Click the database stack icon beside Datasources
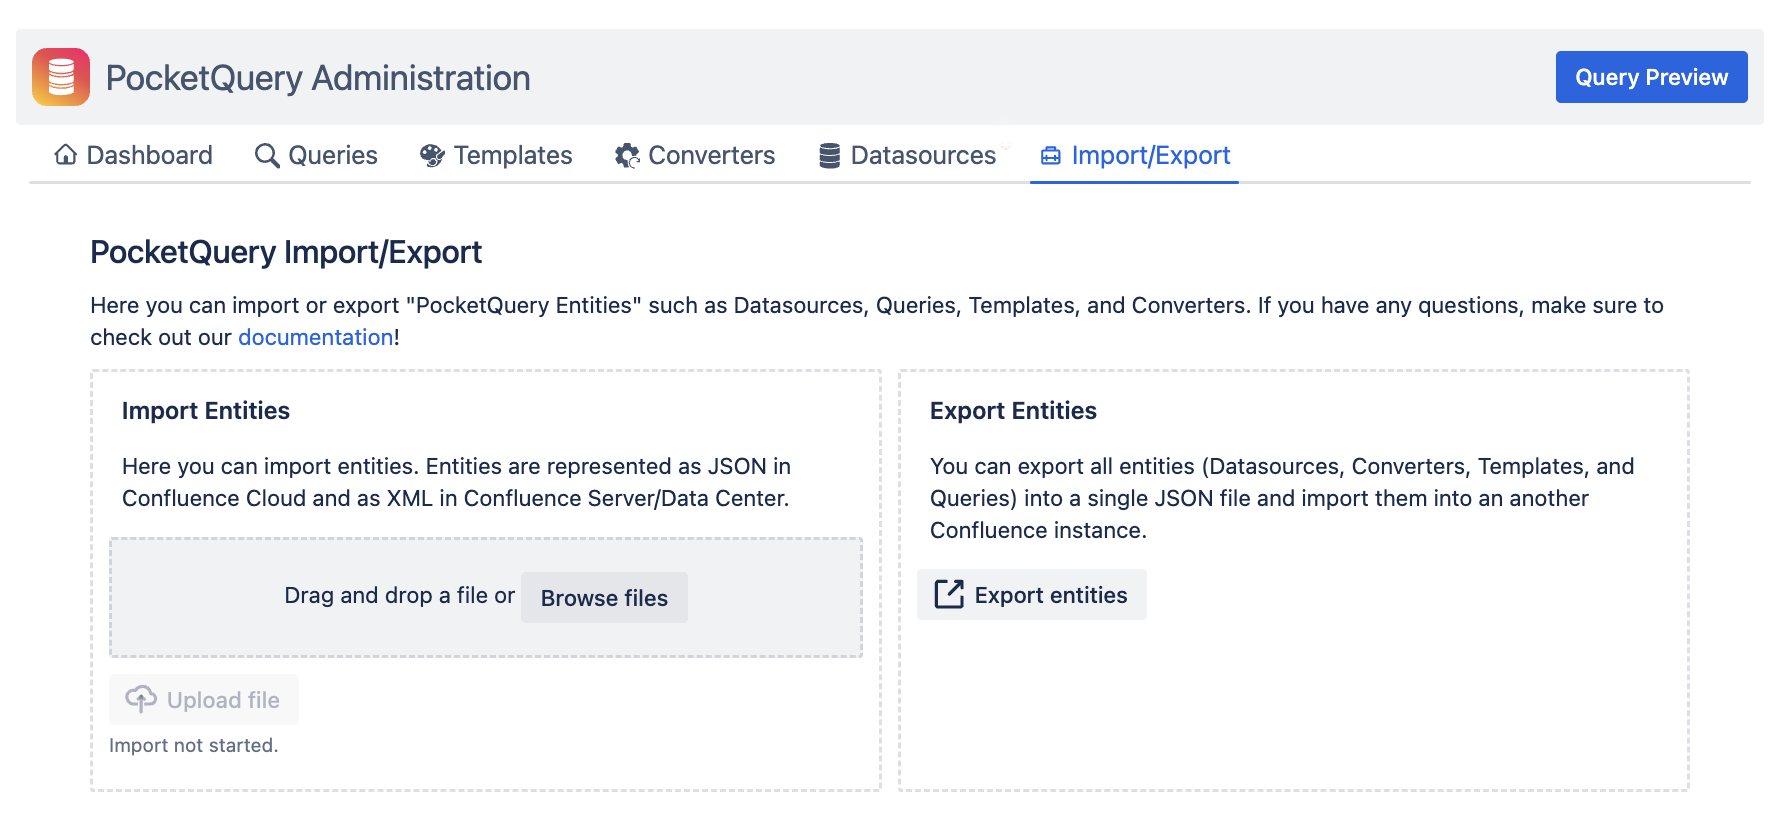 [829, 156]
